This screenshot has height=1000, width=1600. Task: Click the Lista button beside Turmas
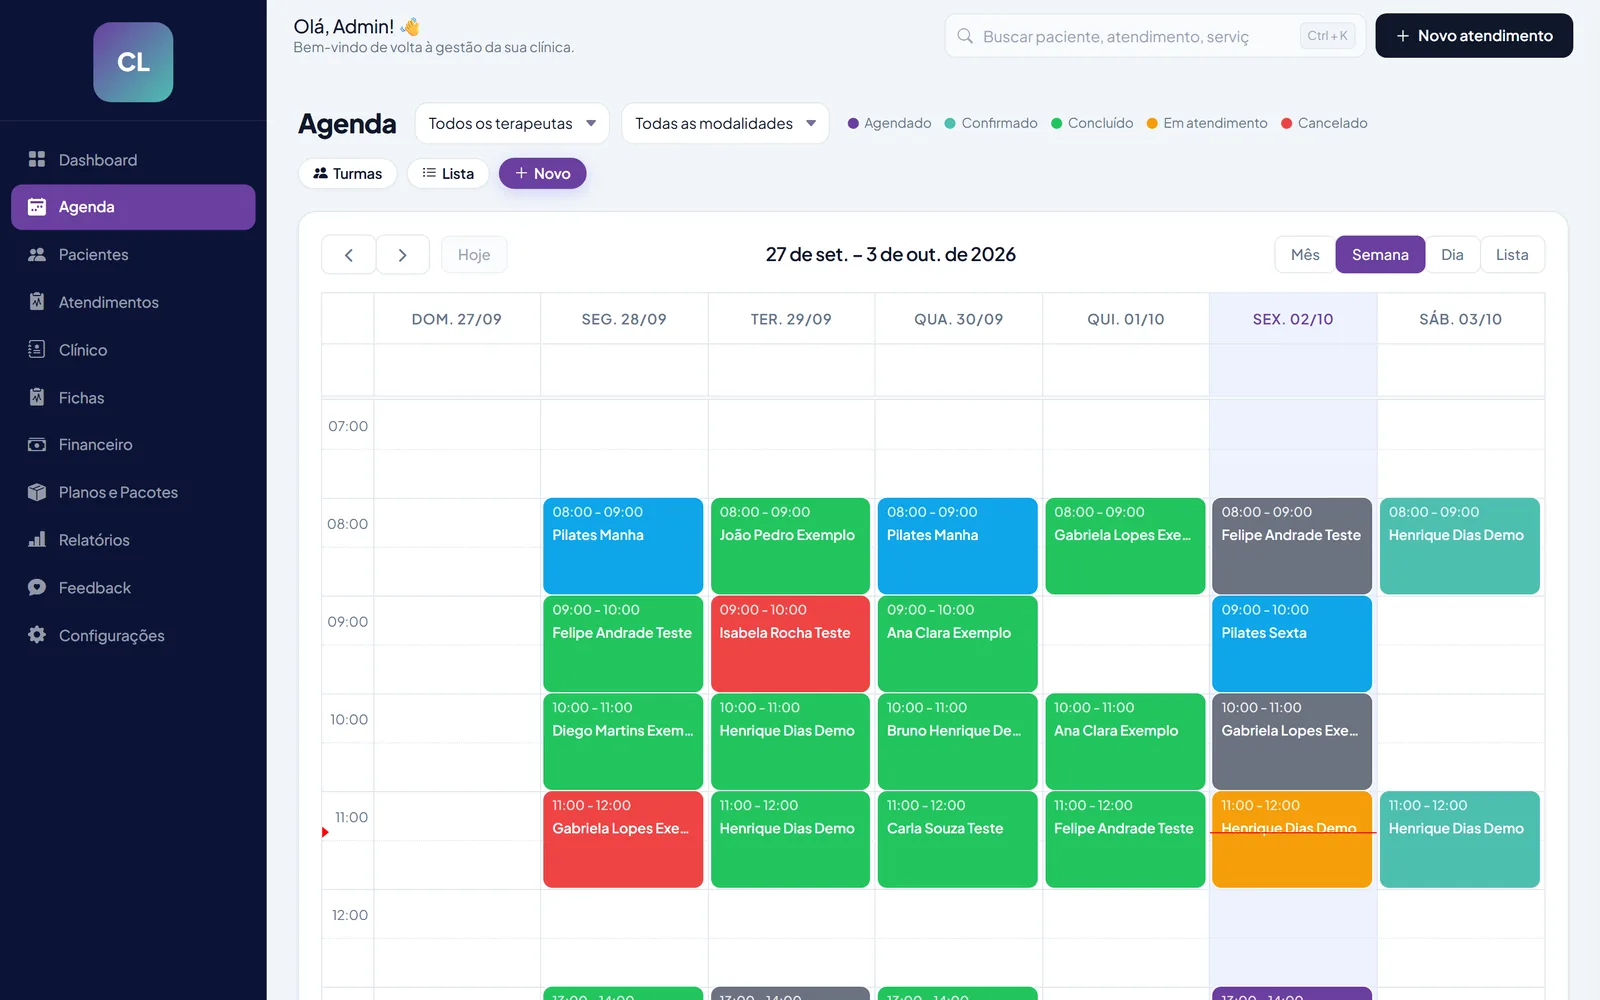tap(447, 173)
